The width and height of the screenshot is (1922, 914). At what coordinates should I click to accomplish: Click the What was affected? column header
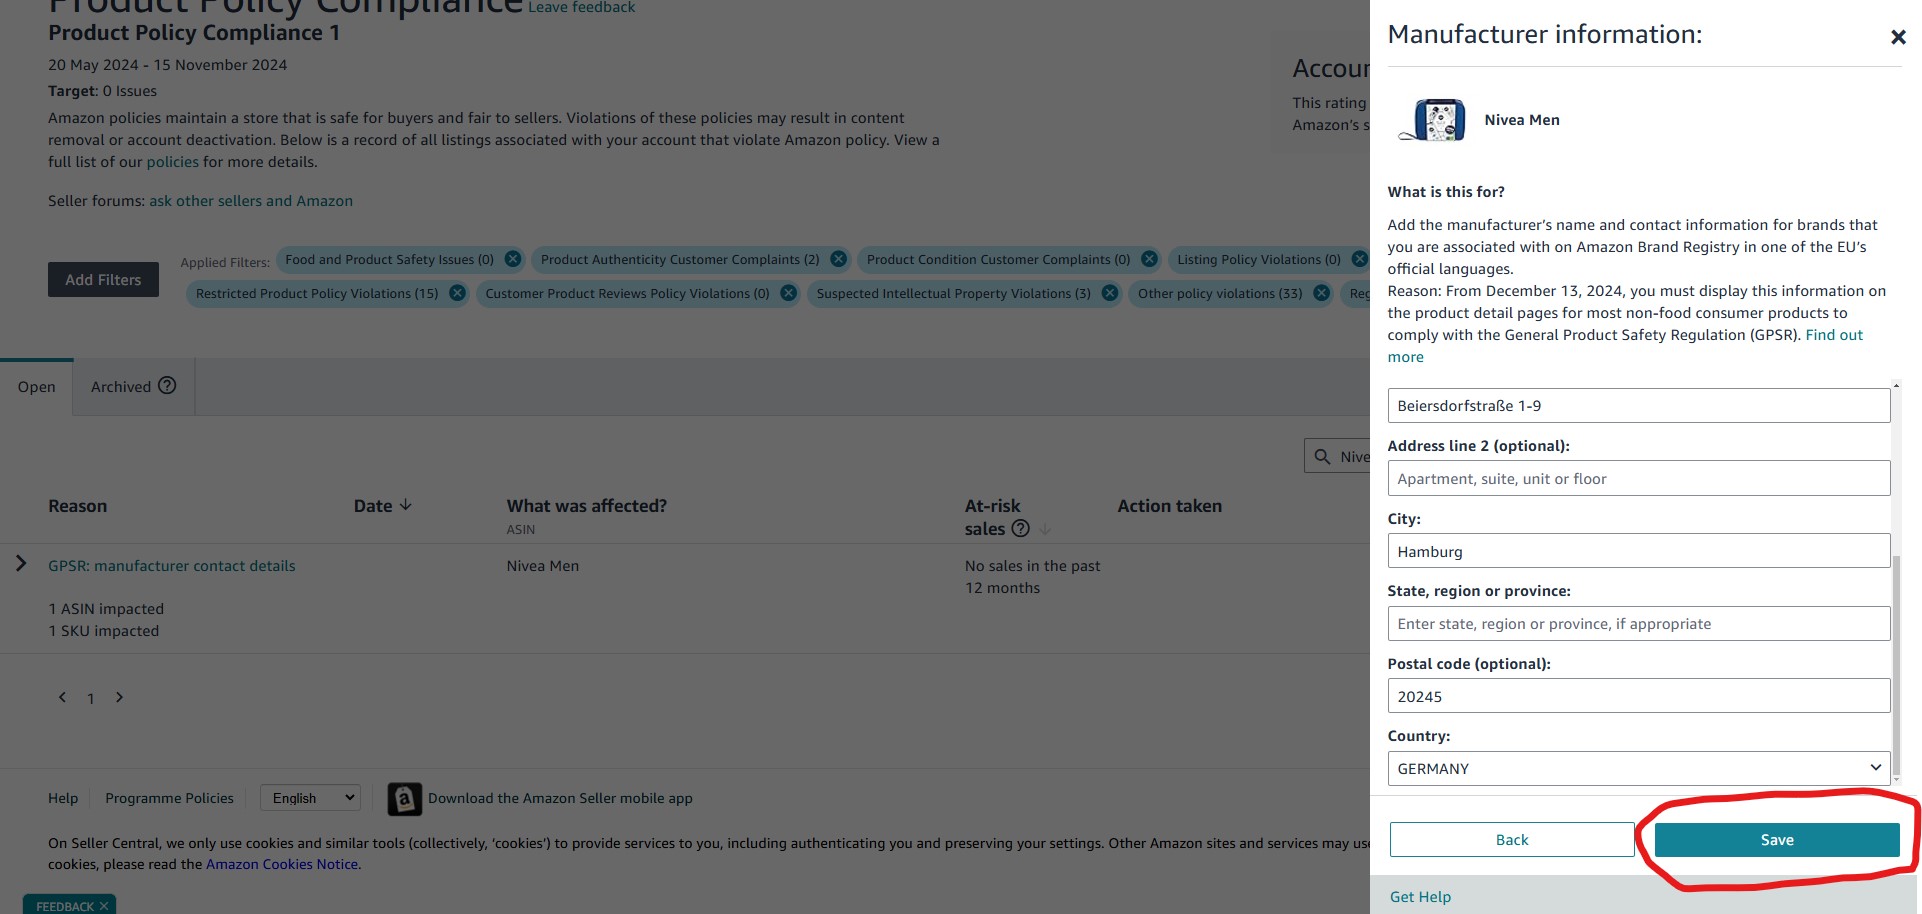pos(586,506)
